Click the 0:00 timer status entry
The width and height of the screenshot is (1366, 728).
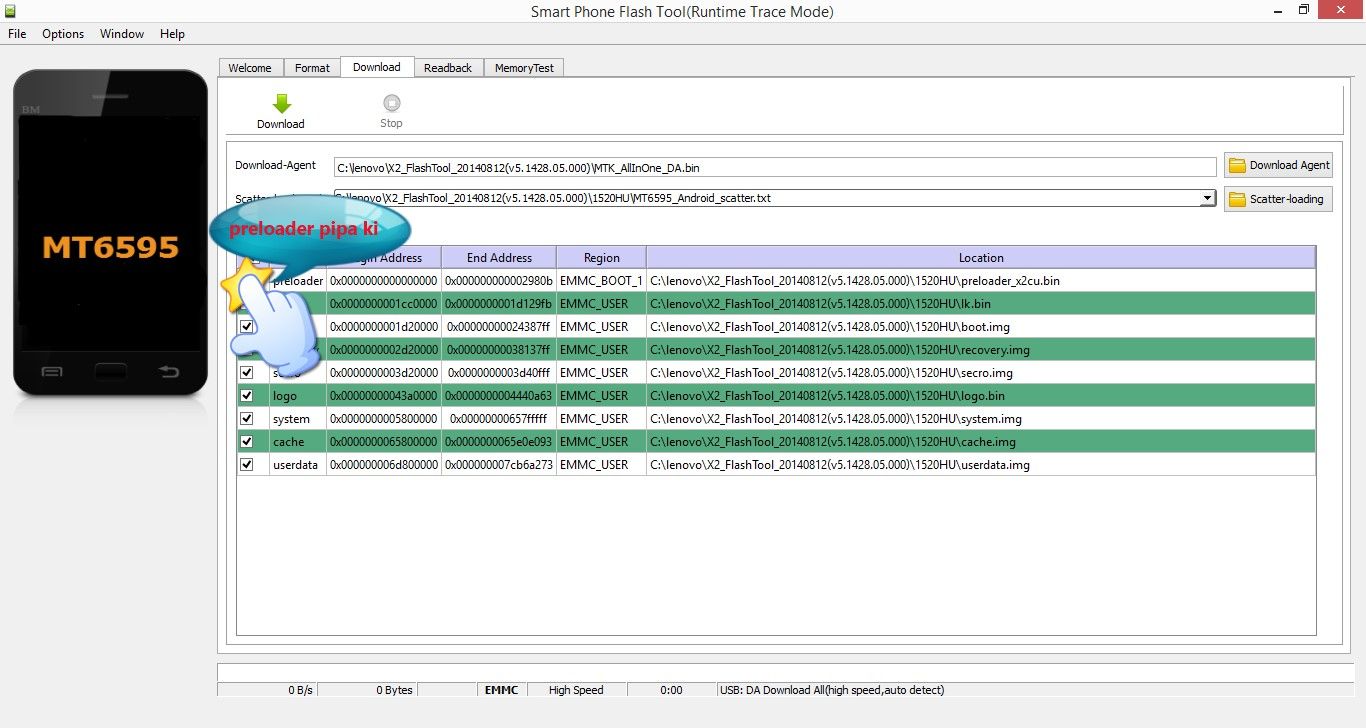click(x=671, y=690)
